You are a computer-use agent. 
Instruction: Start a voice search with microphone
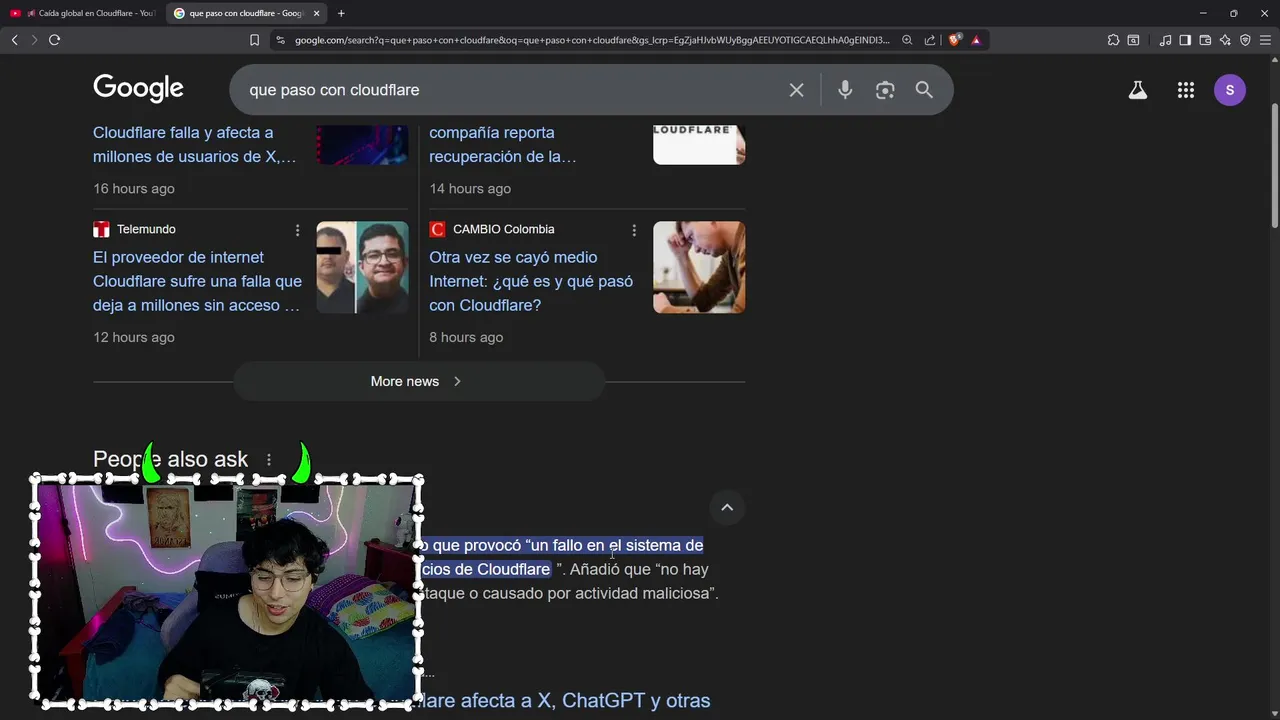click(845, 90)
